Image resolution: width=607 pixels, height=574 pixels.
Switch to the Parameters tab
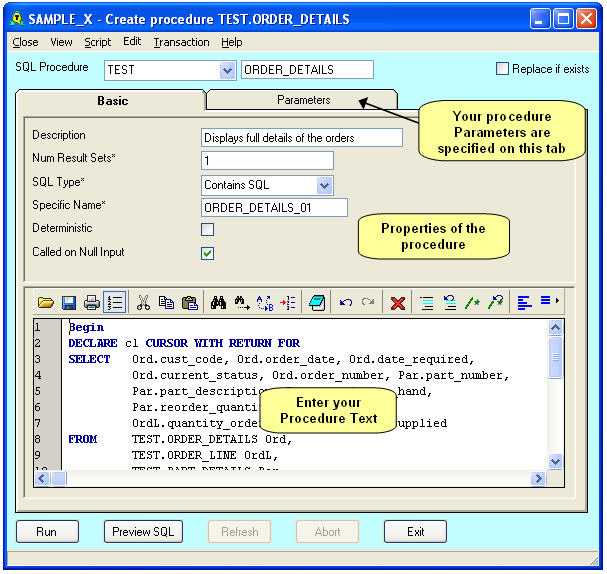tap(303, 100)
